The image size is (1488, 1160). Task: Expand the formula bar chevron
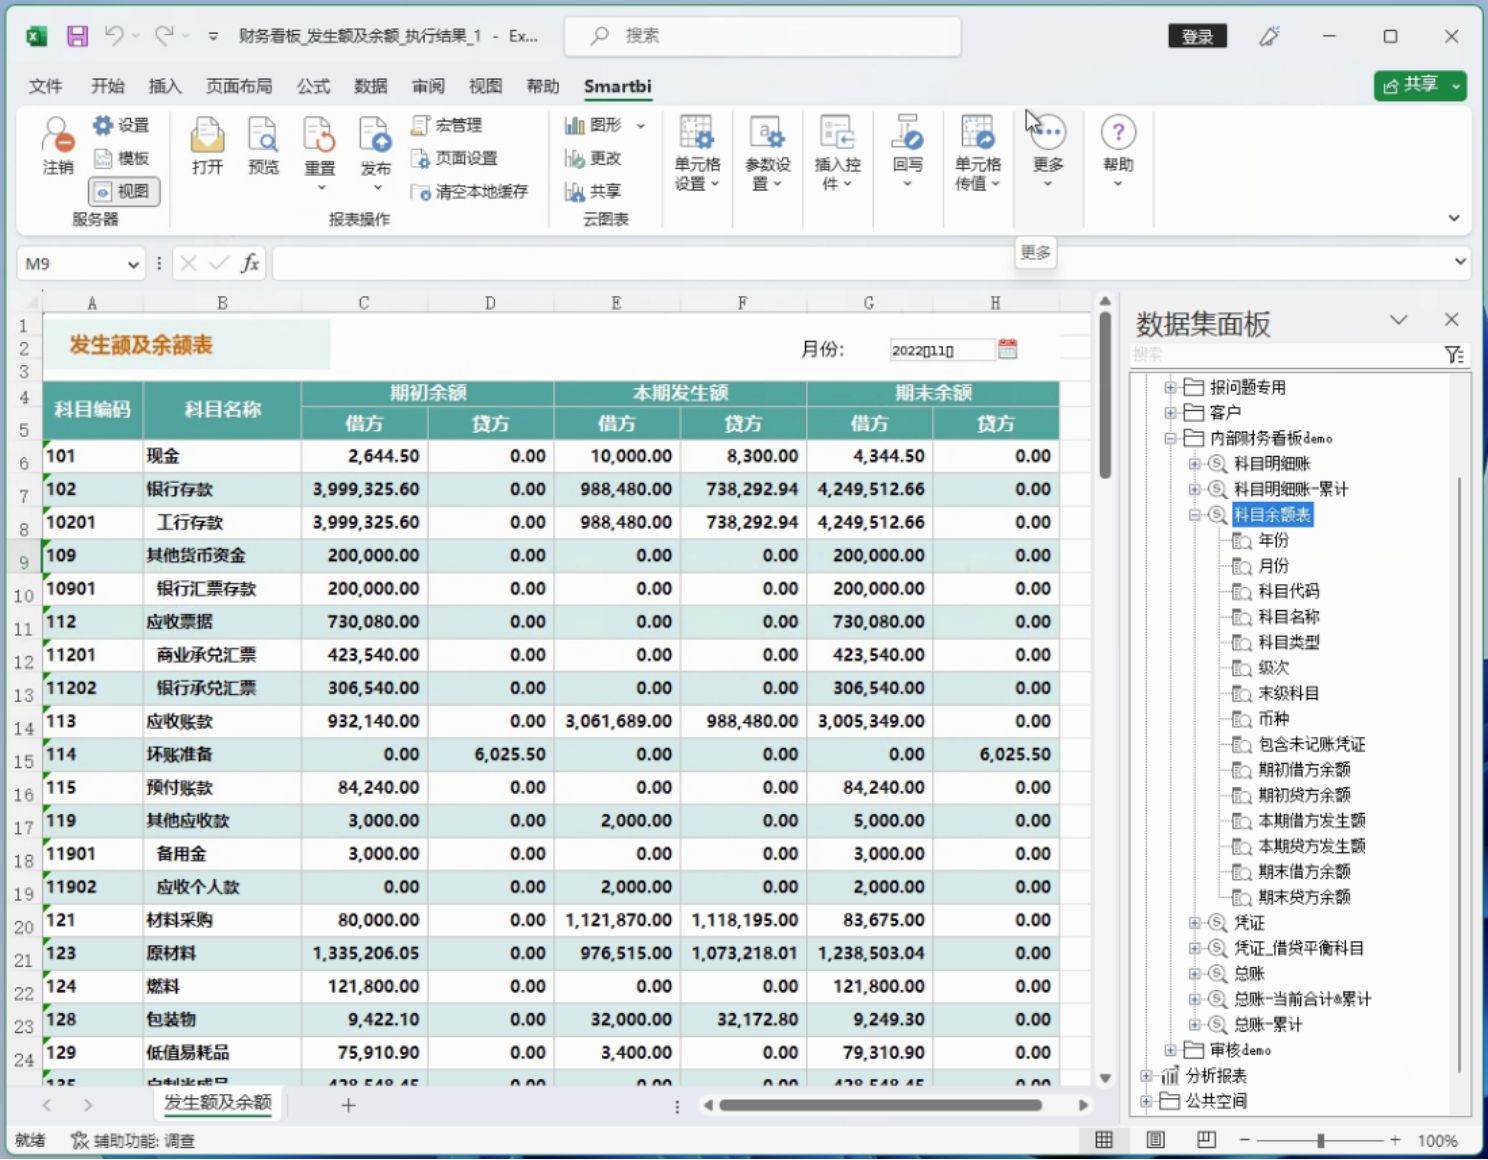point(1460,262)
